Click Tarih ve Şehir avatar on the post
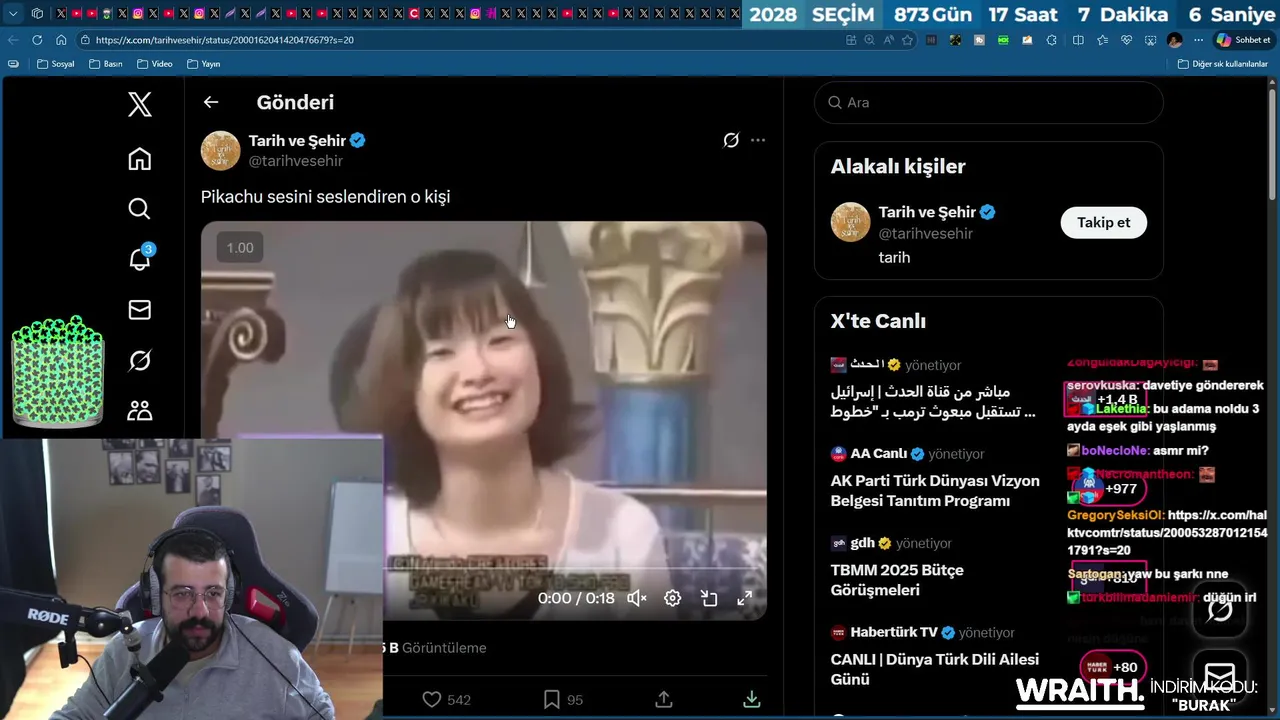The image size is (1280, 720). [x=221, y=151]
